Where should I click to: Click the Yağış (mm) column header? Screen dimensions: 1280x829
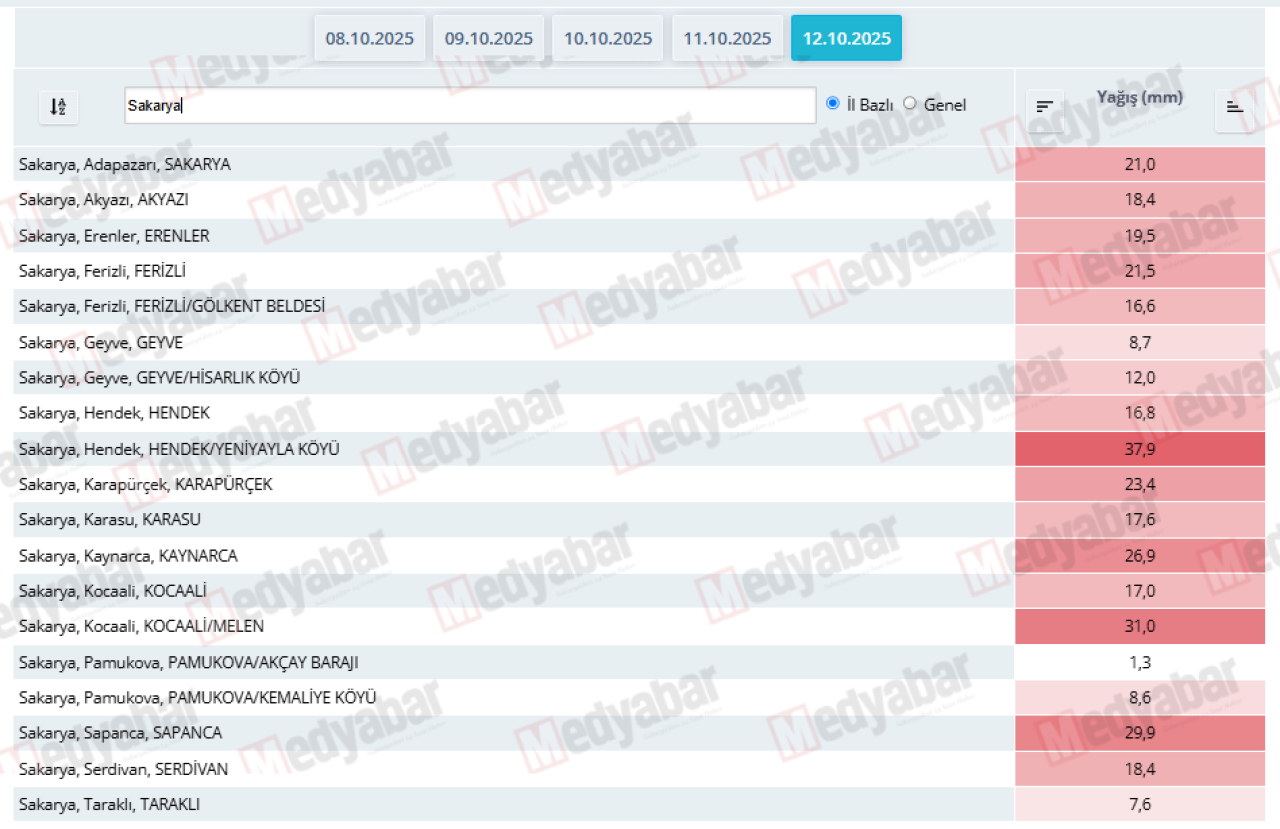tap(1139, 98)
